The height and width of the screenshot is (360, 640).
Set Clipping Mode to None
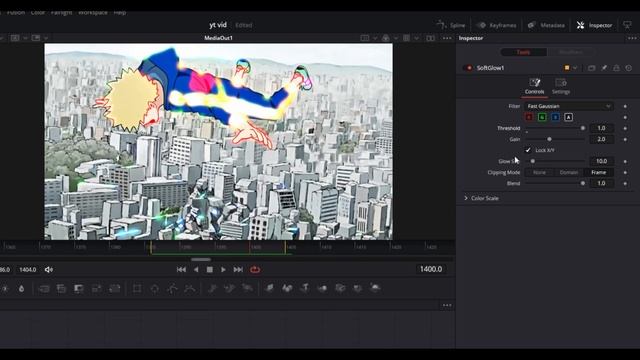(x=539, y=172)
